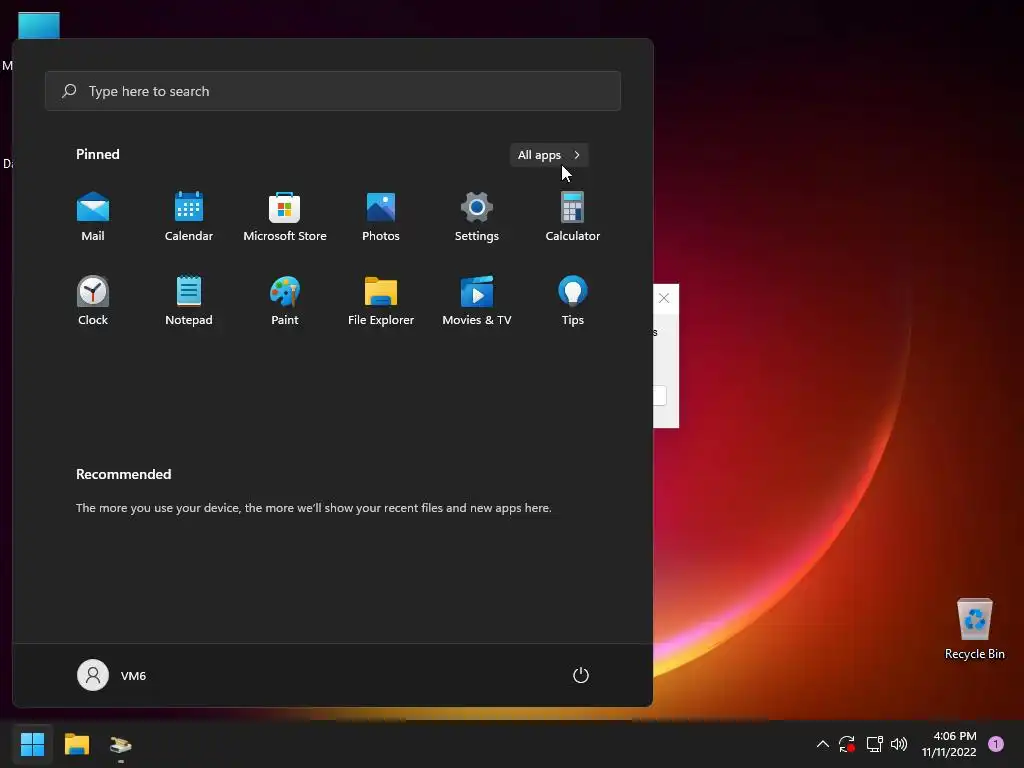
Task: Open the running installer app on taskbar
Action: [121, 744]
